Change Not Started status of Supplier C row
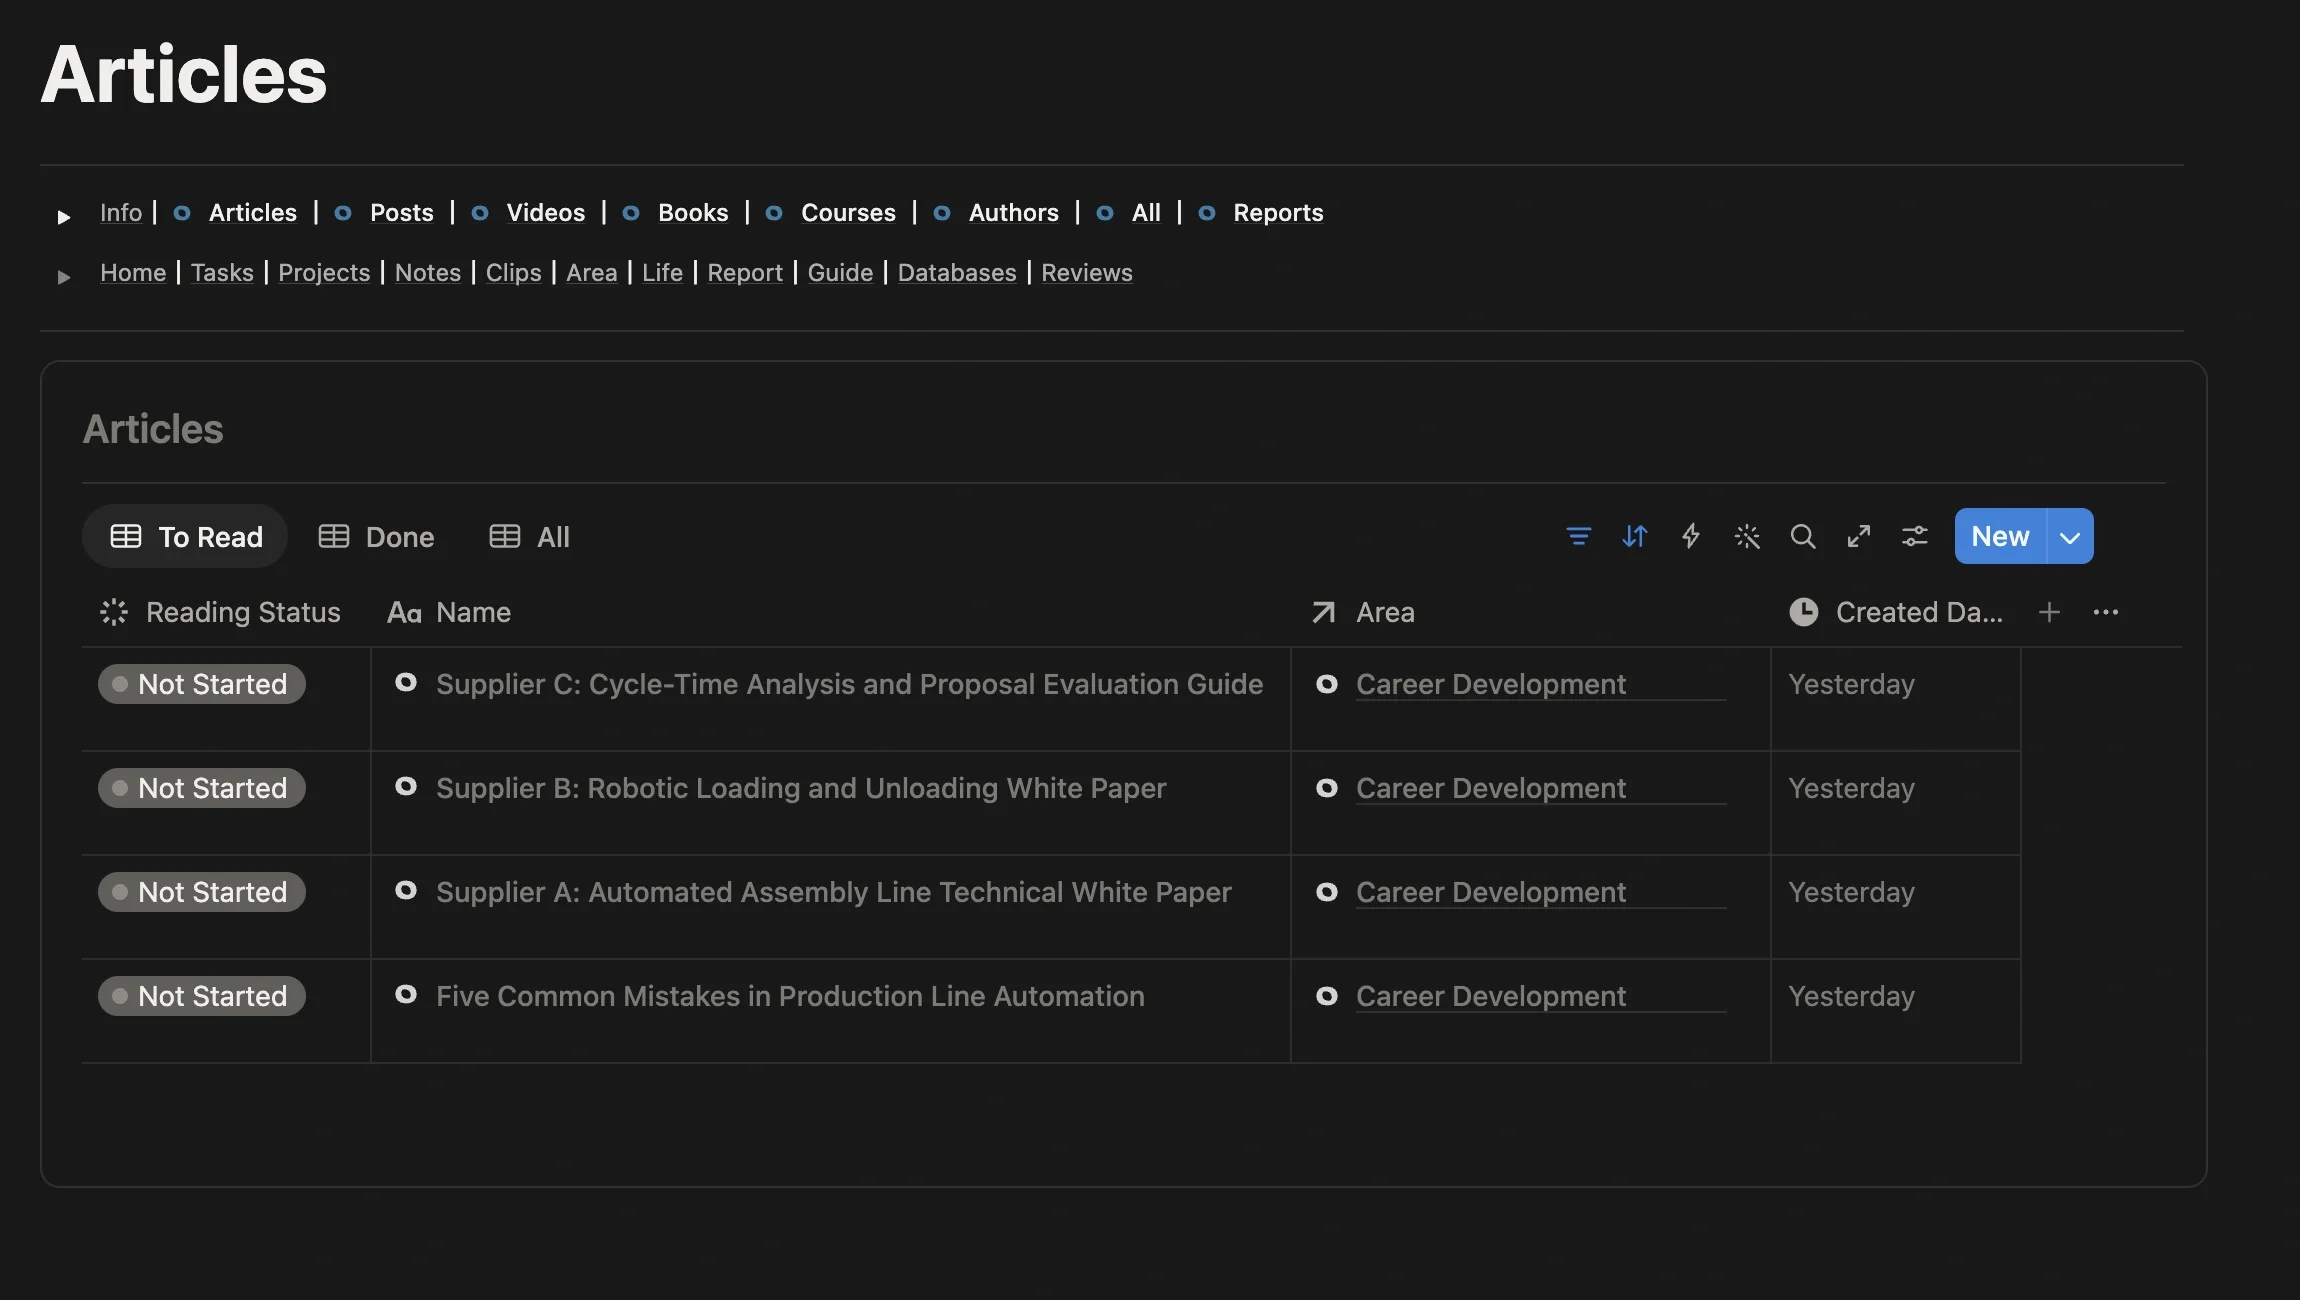This screenshot has width=2300, height=1300. click(202, 684)
